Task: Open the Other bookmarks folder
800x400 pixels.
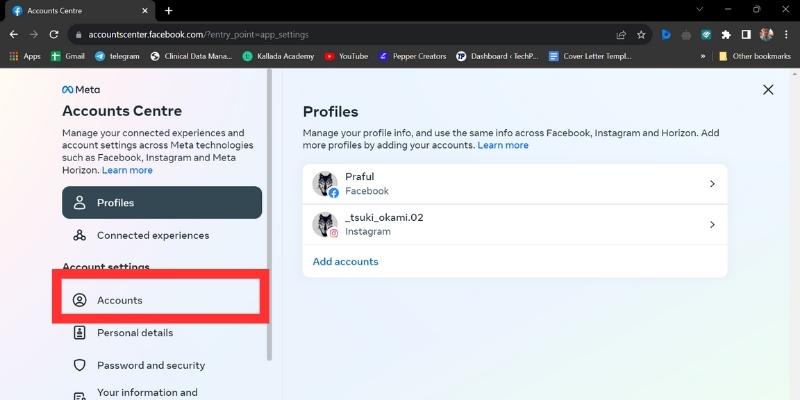Action: coord(755,56)
